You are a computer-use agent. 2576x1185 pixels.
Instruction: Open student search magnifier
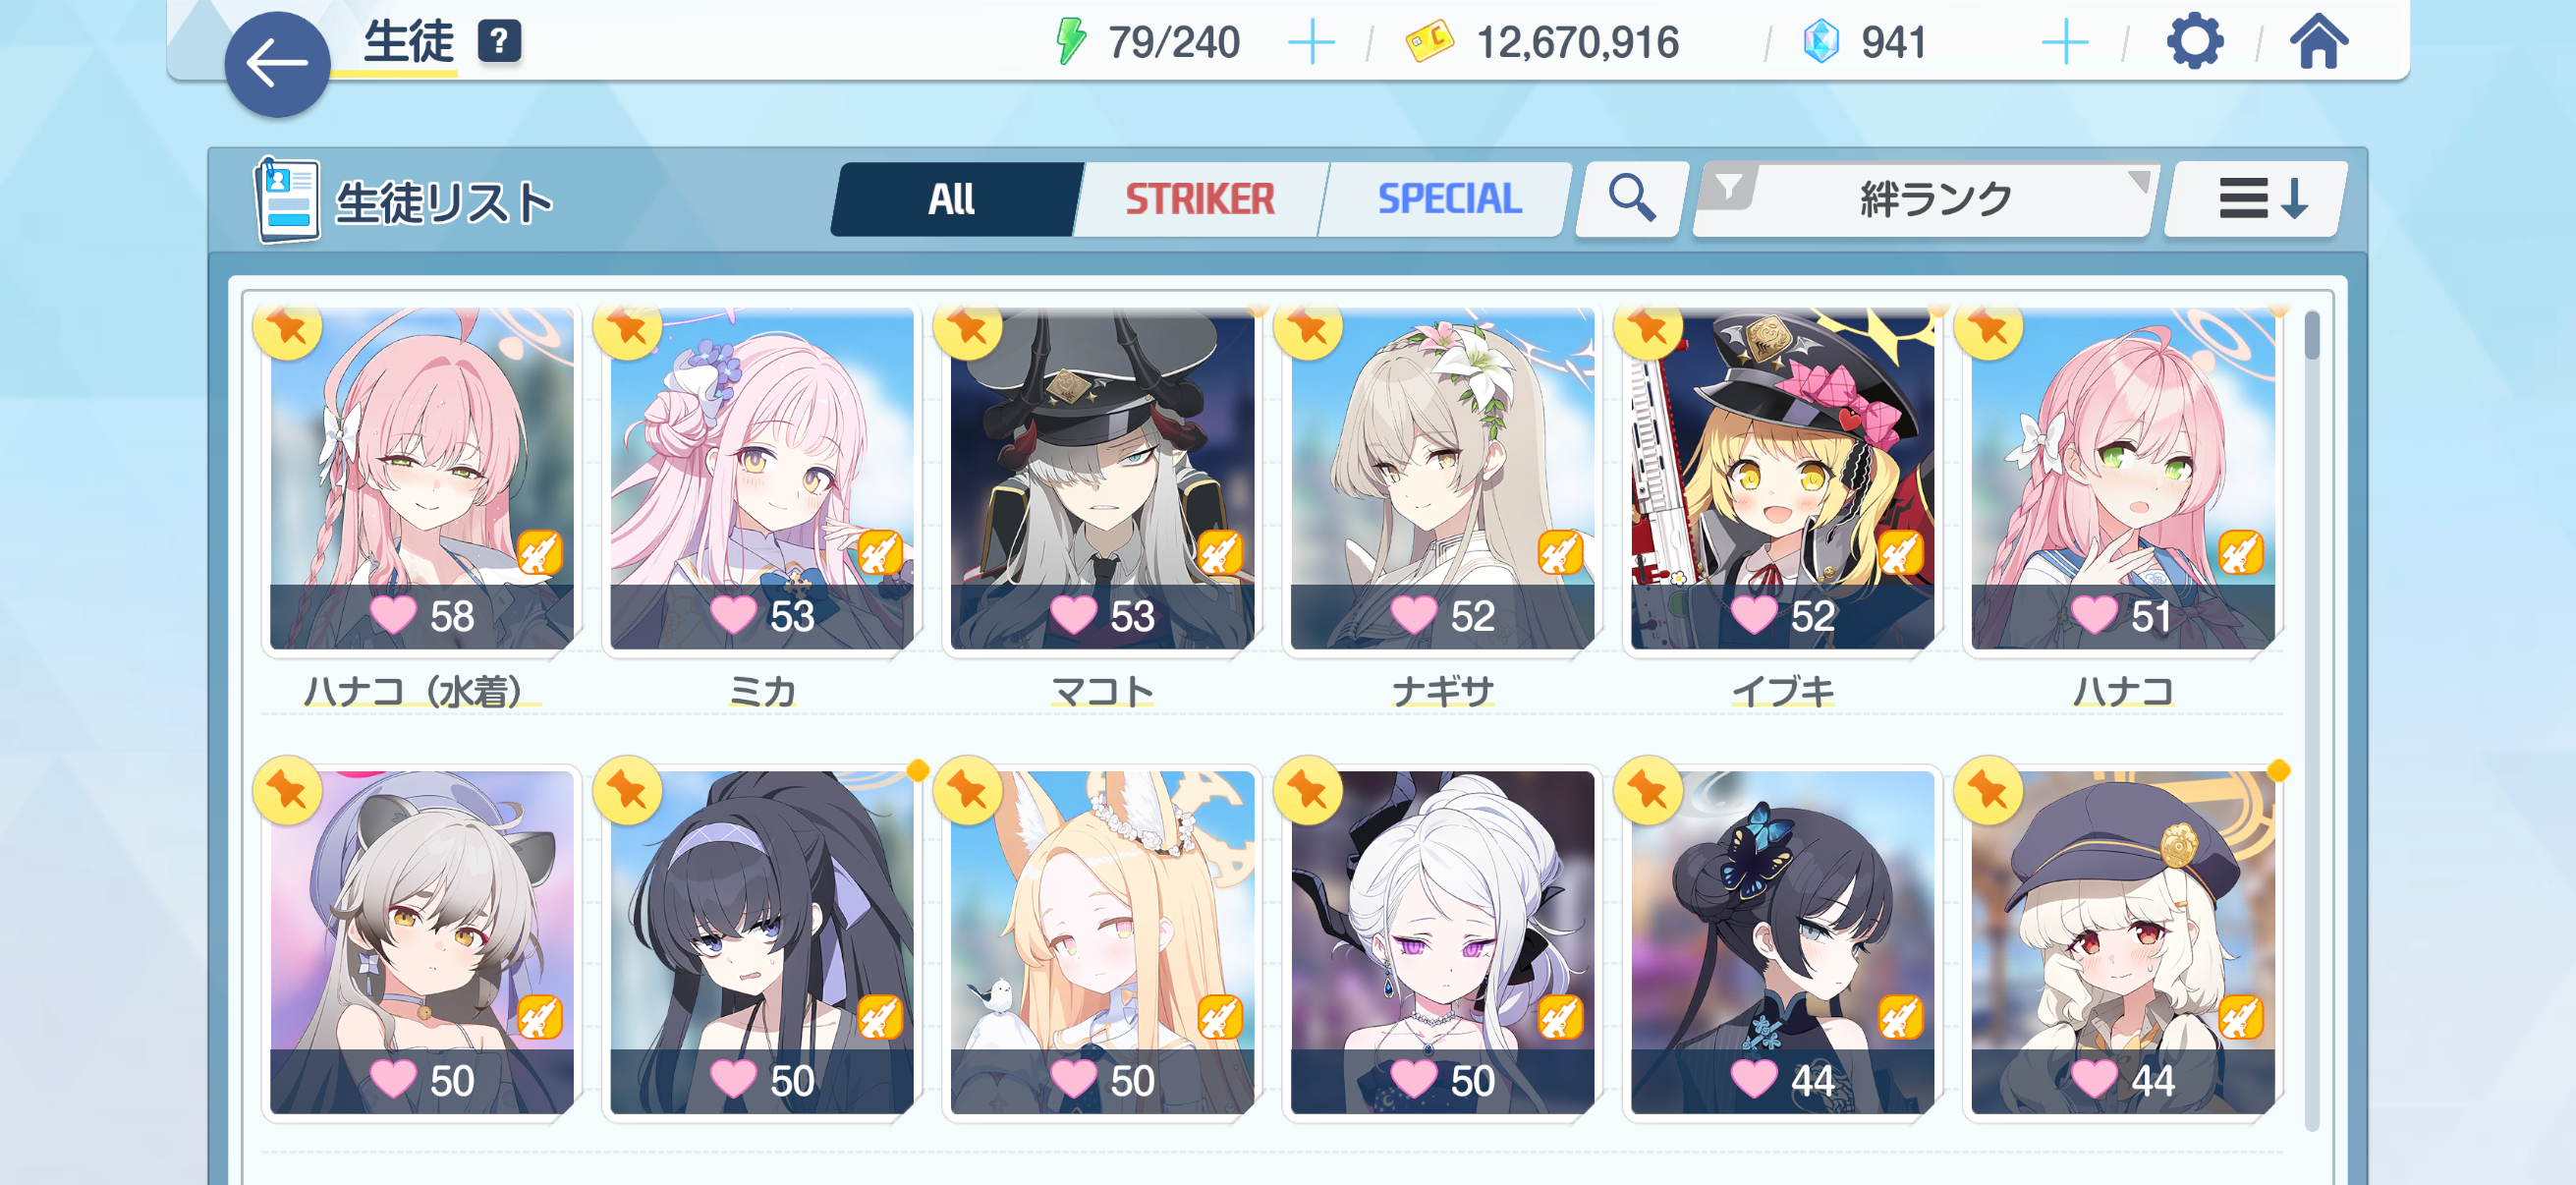pos(1631,199)
